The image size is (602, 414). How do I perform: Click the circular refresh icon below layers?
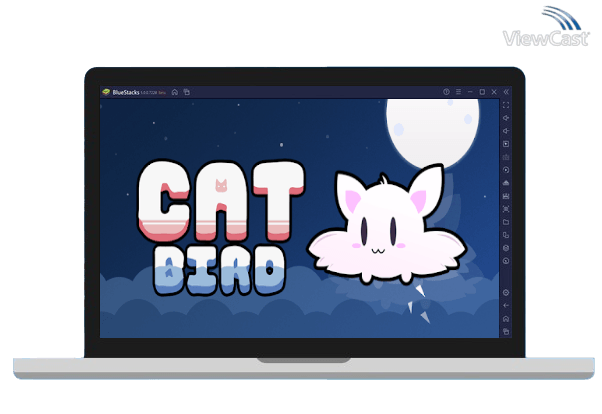(506, 261)
